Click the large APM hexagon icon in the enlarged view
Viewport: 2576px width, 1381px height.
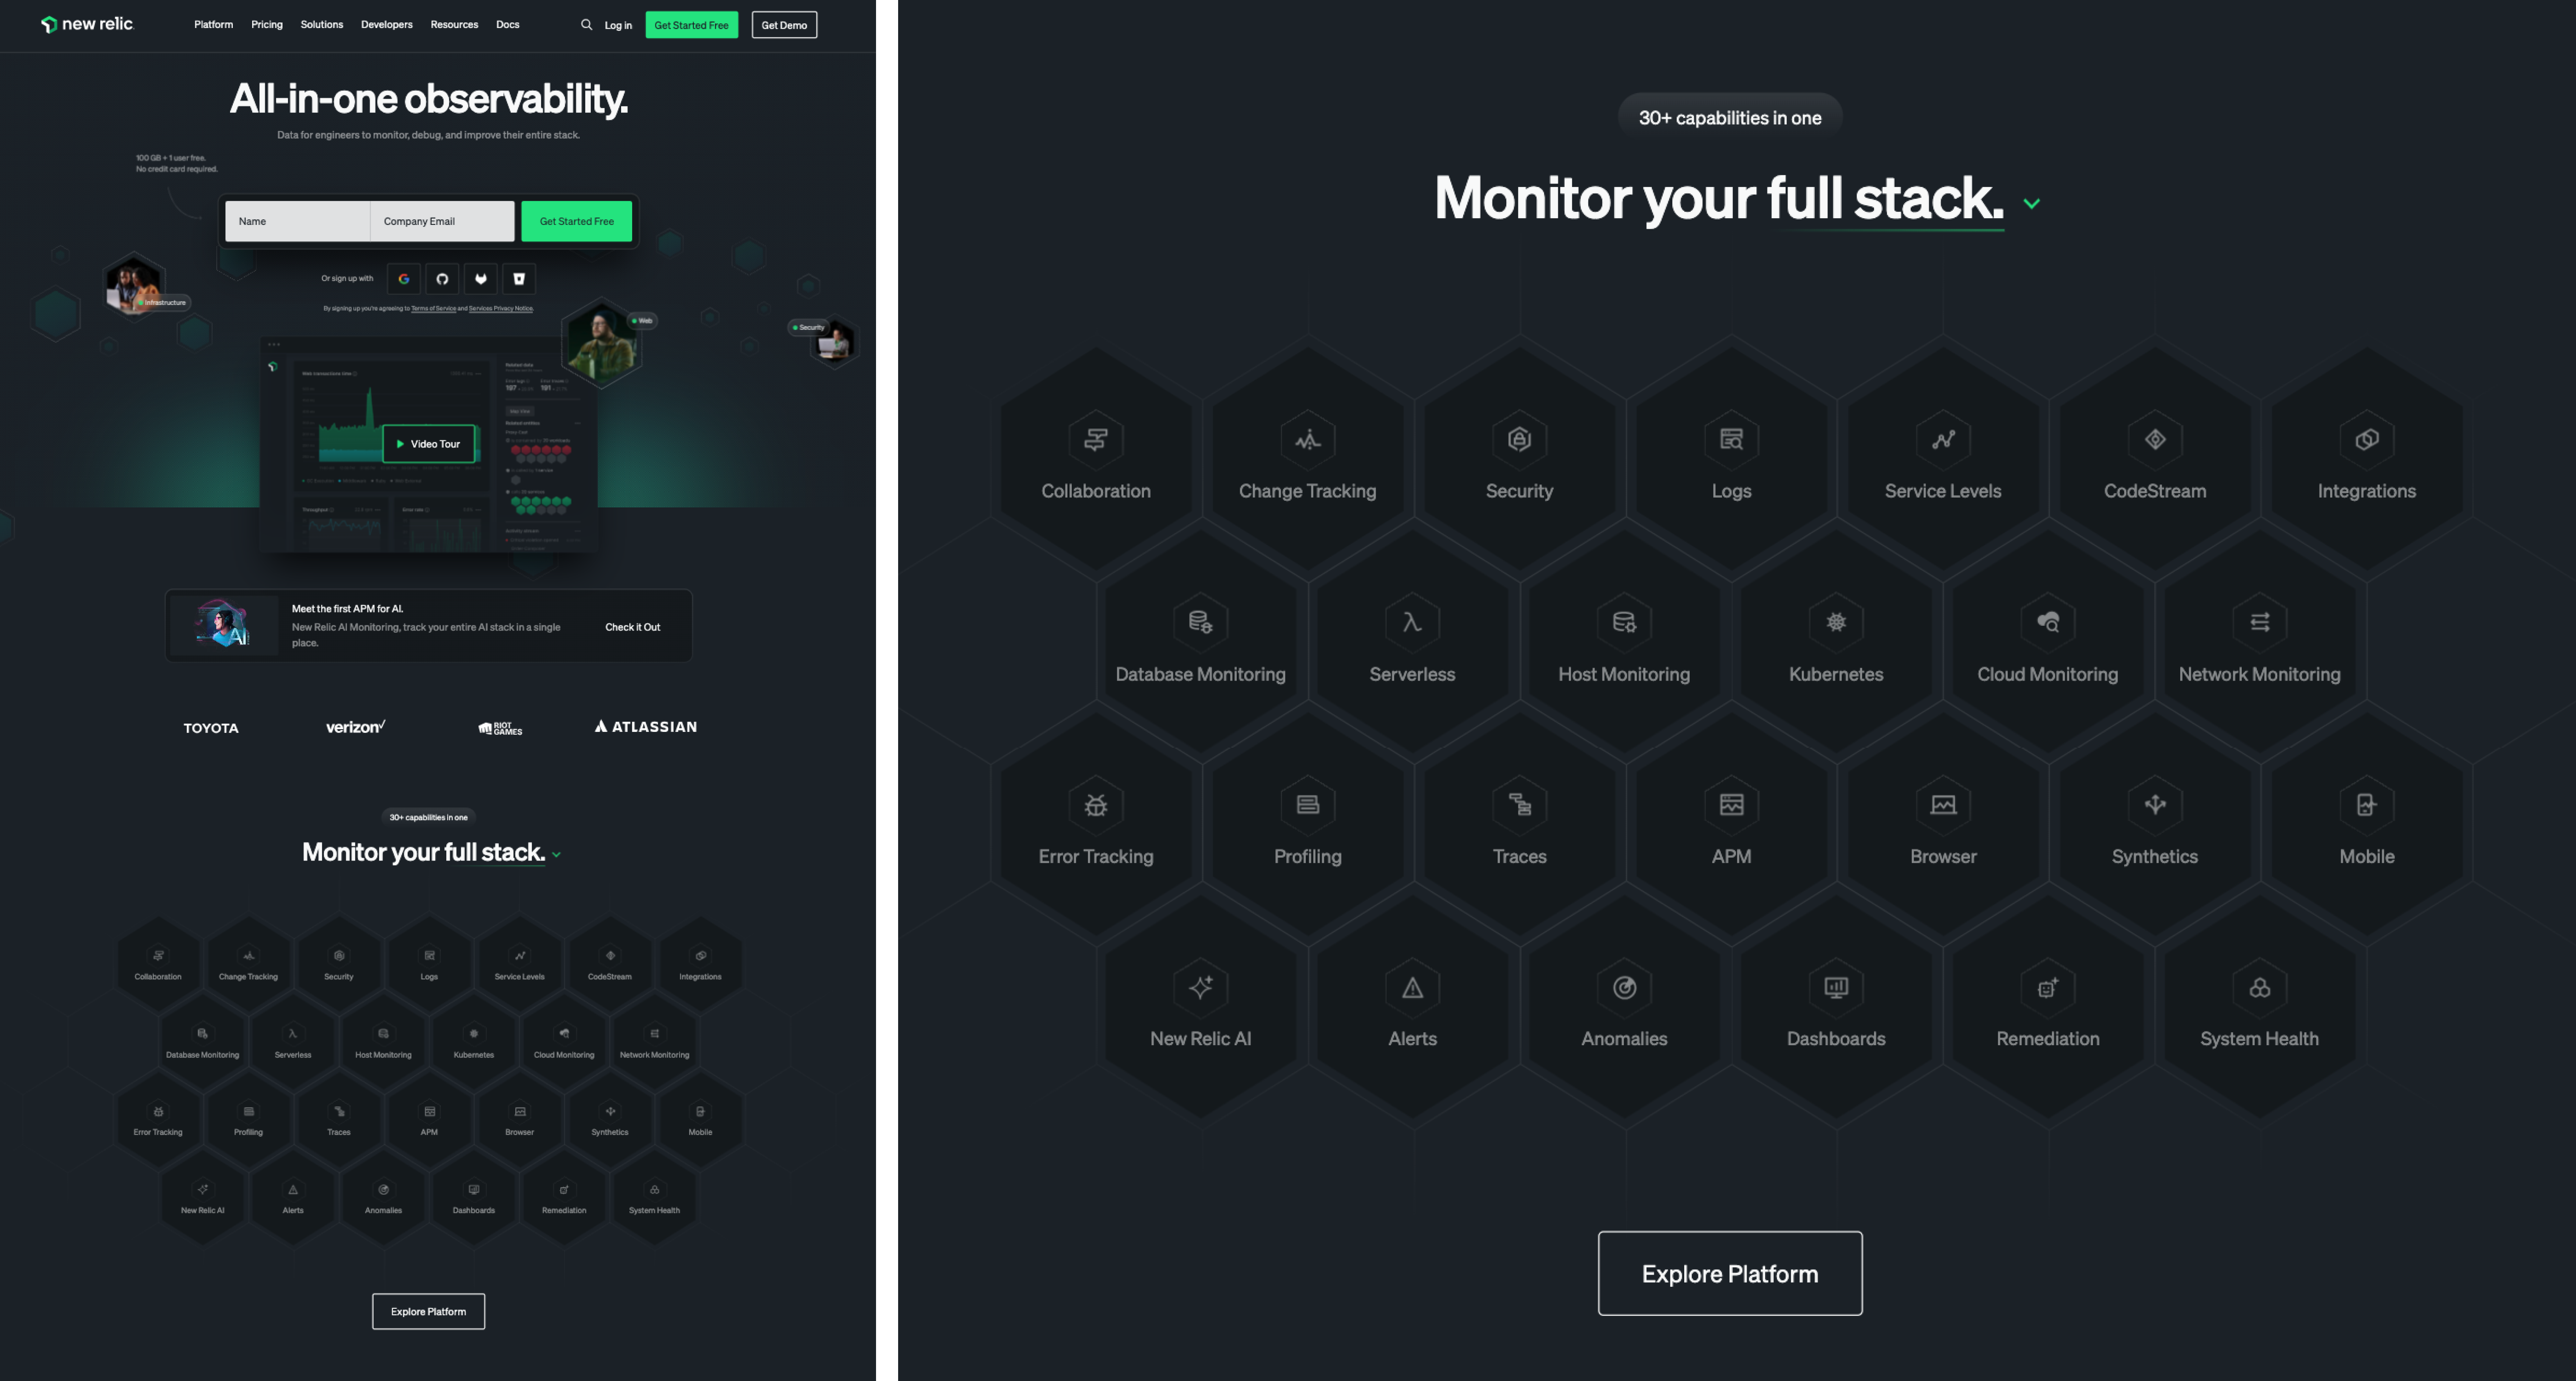[x=1731, y=805]
